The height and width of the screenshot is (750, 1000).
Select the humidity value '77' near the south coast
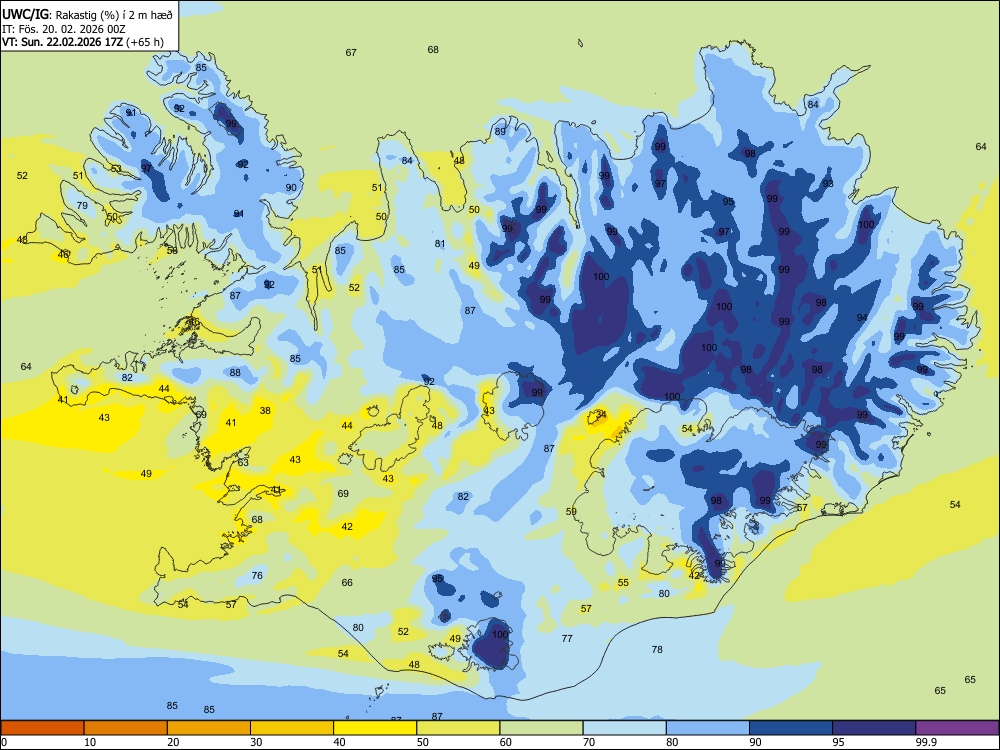click(x=567, y=638)
